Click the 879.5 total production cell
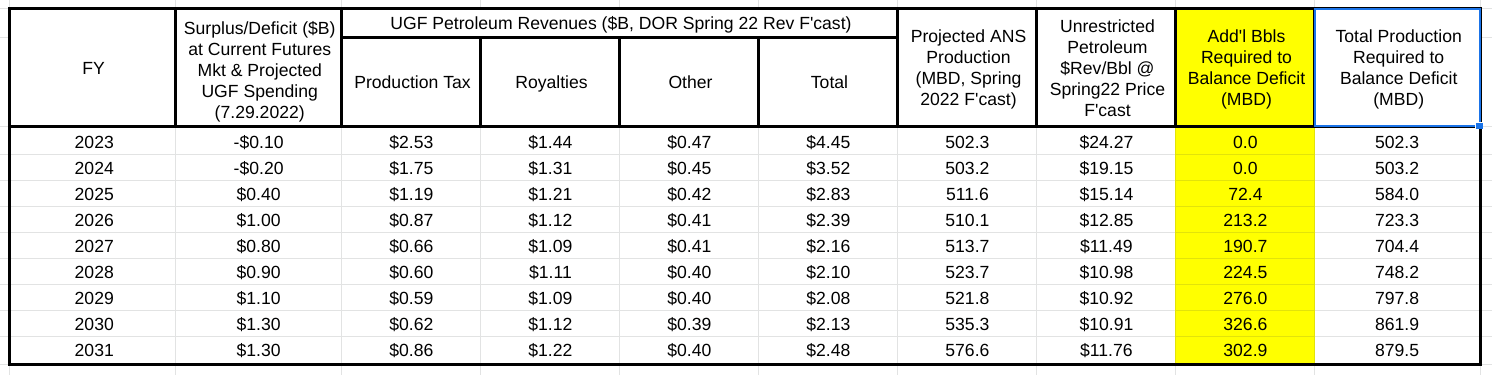The width and height of the screenshot is (1492, 375). coord(1398,349)
